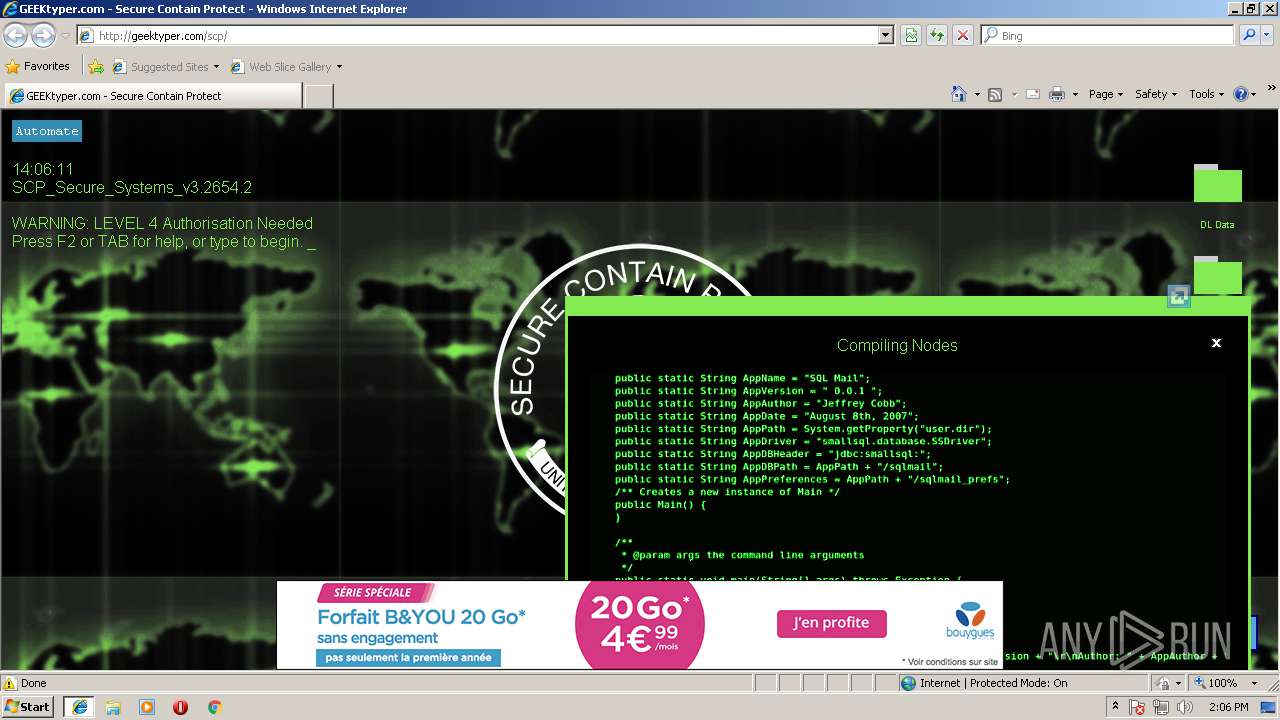Click the Automate button on the page
The height and width of the screenshot is (720, 1280).
pyautogui.click(x=47, y=131)
